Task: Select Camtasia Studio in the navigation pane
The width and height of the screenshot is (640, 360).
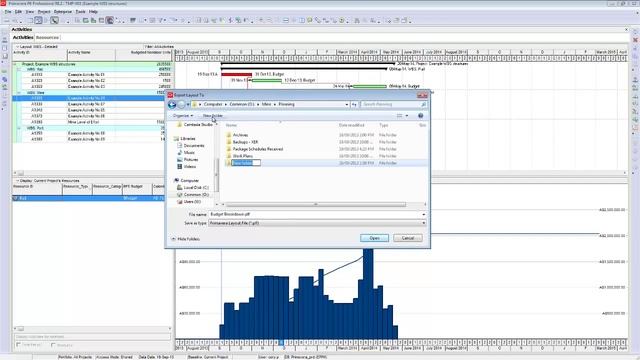Action: 198,124
